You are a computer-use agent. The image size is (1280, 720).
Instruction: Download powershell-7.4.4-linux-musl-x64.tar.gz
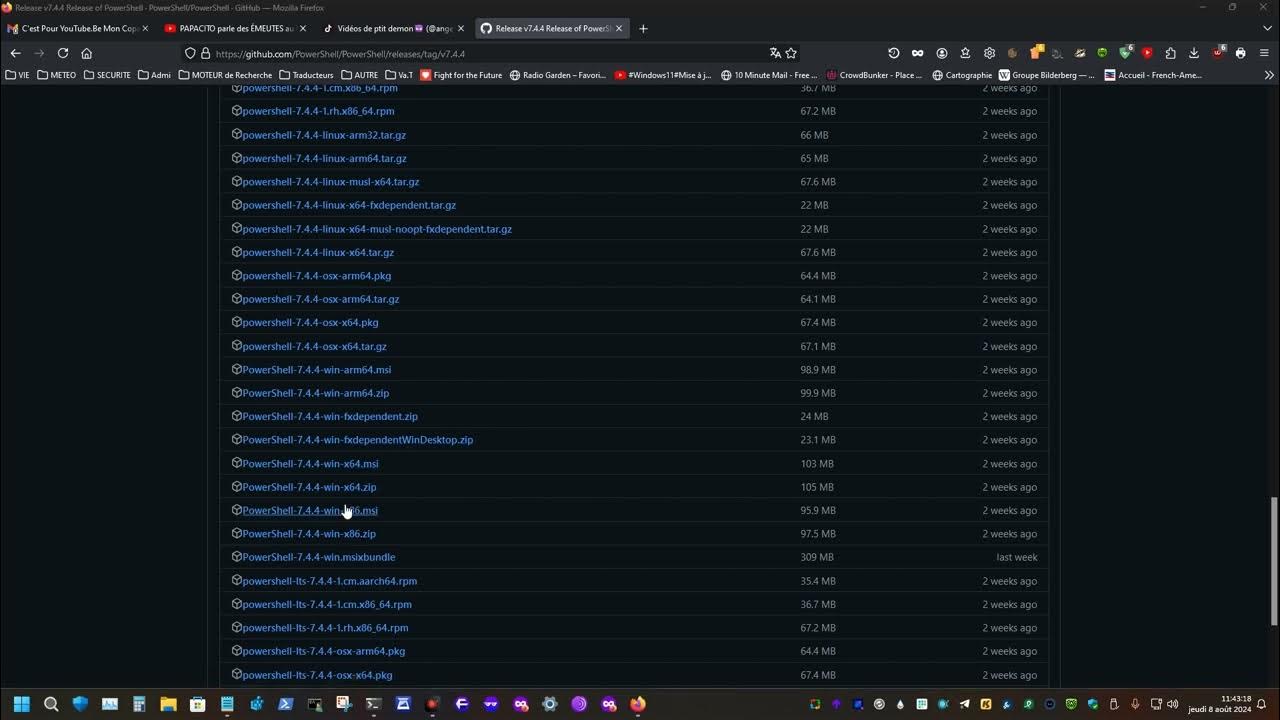[330, 182]
